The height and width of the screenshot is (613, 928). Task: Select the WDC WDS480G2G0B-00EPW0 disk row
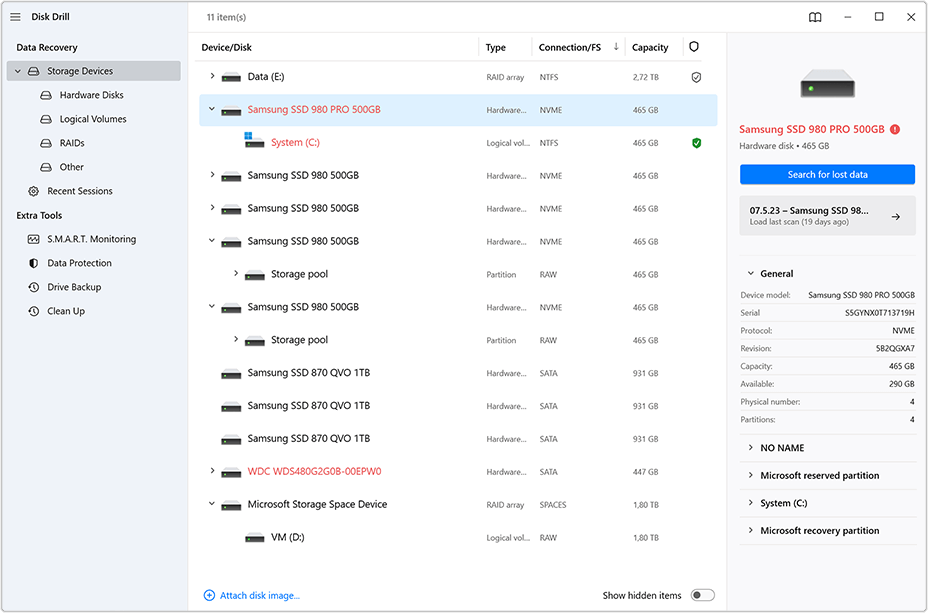click(458, 472)
